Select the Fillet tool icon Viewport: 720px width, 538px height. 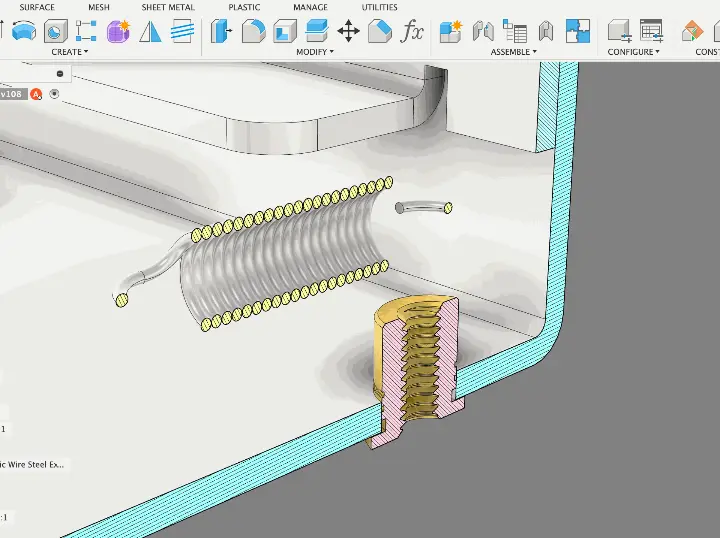[x=253, y=32]
